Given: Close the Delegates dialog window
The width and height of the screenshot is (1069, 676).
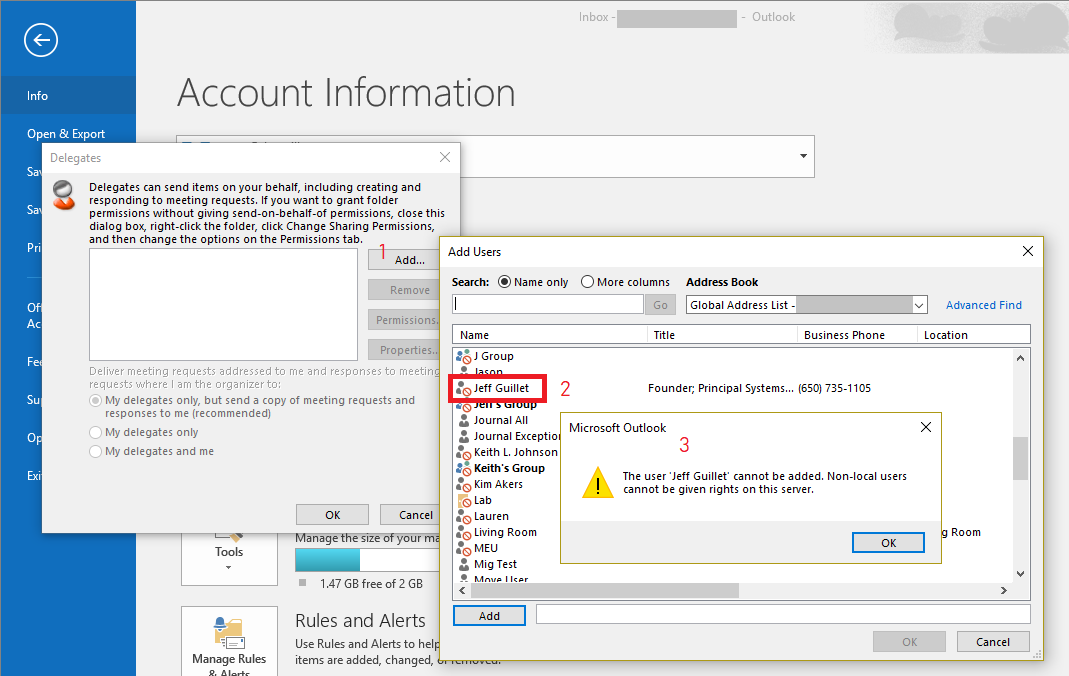Looking at the screenshot, I should (445, 157).
